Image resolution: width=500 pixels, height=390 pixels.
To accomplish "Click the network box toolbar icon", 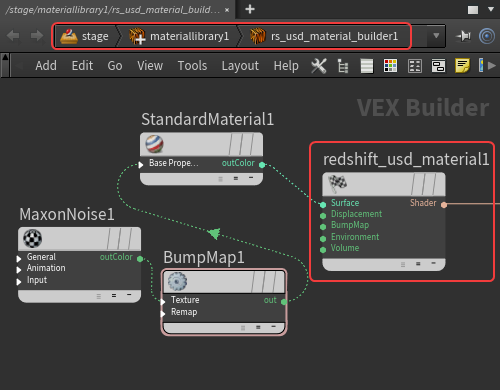I will tap(438, 66).
